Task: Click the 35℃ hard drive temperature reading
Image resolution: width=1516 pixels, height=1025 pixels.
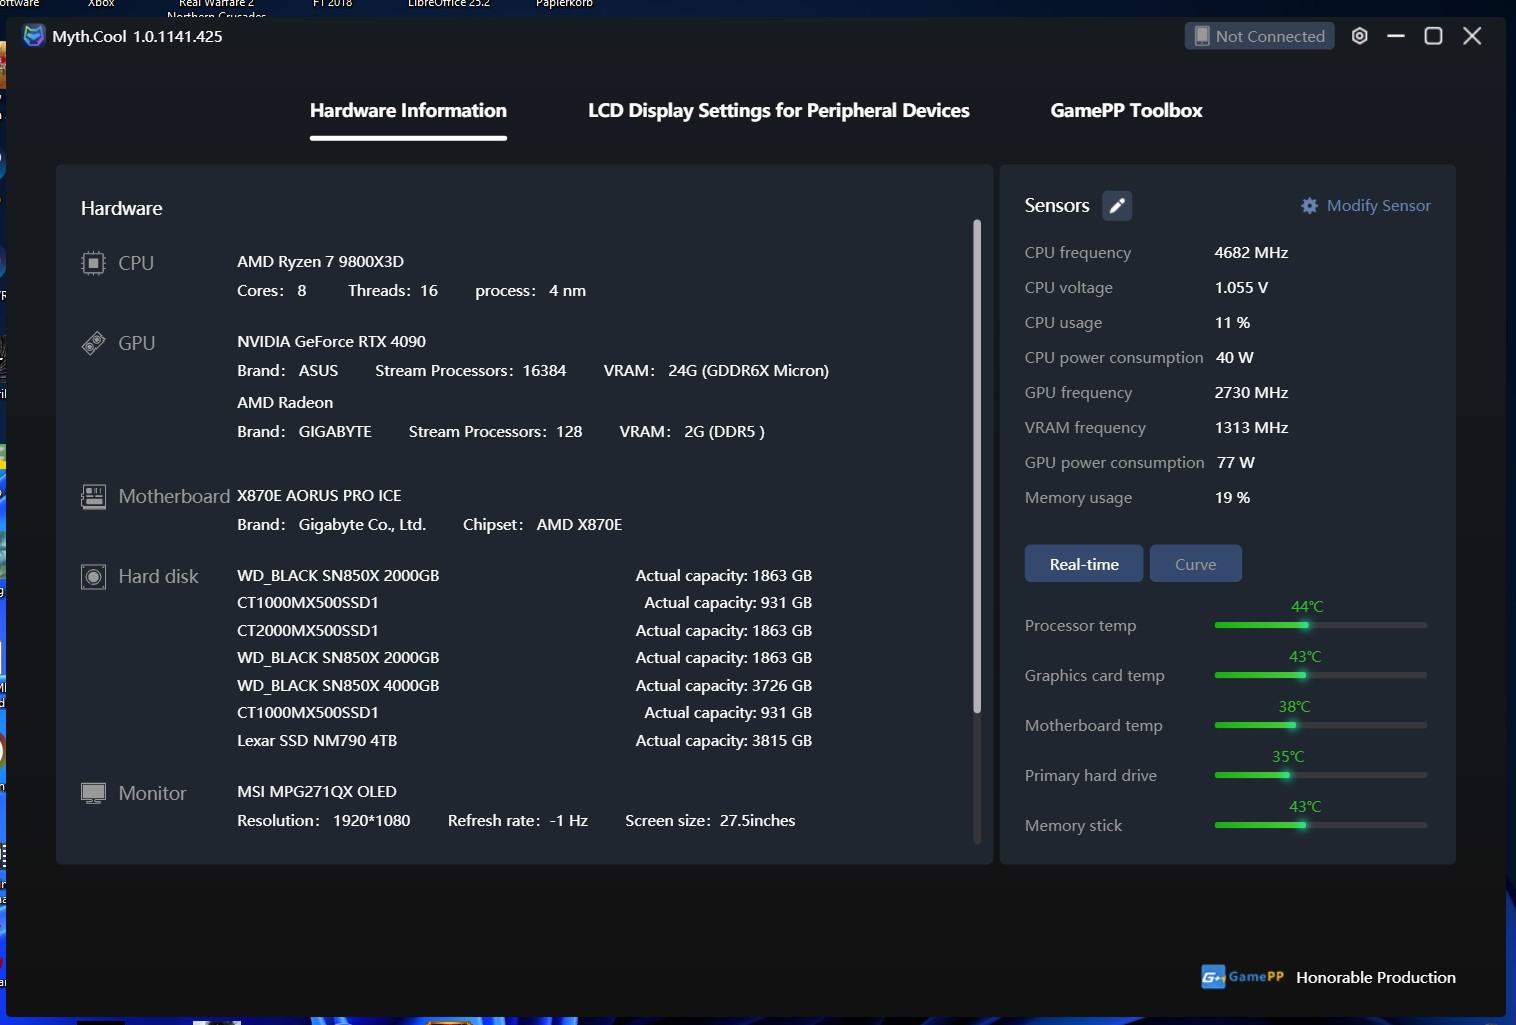Action: [1288, 756]
